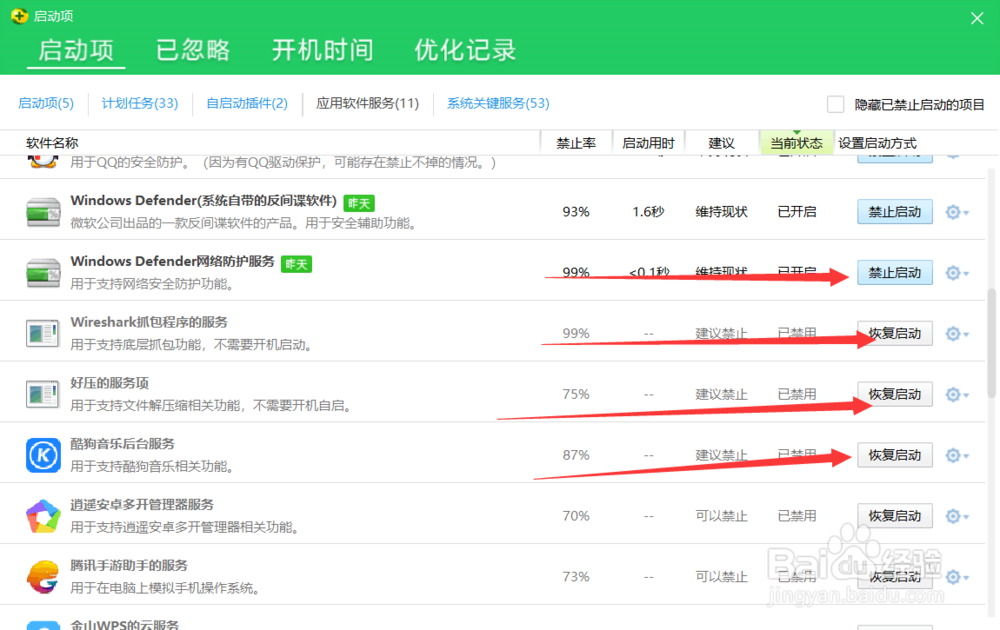Click the 好压的服务项 row icon
This screenshot has height=630, width=1000.
tap(43, 394)
